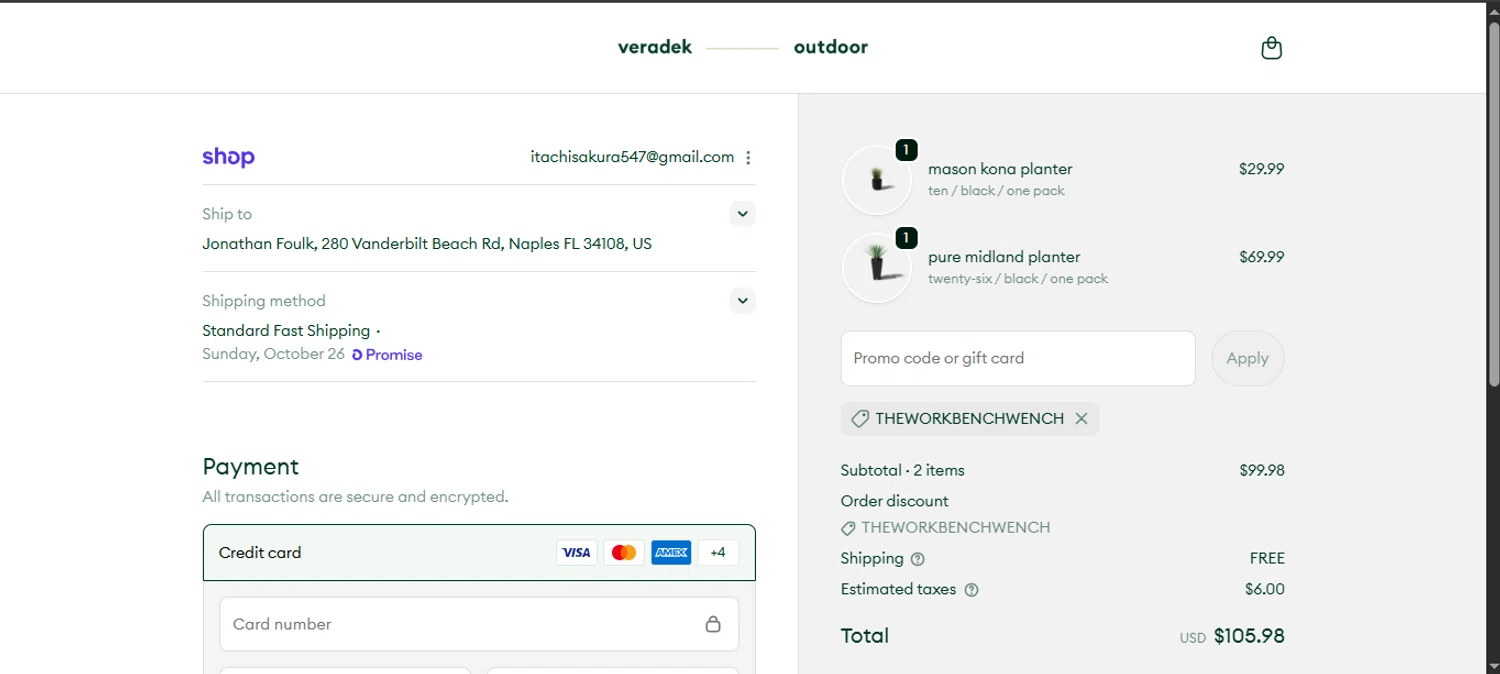Select the Credit card payment option
Screen dimensions: 1500x674
(x=479, y=552)
